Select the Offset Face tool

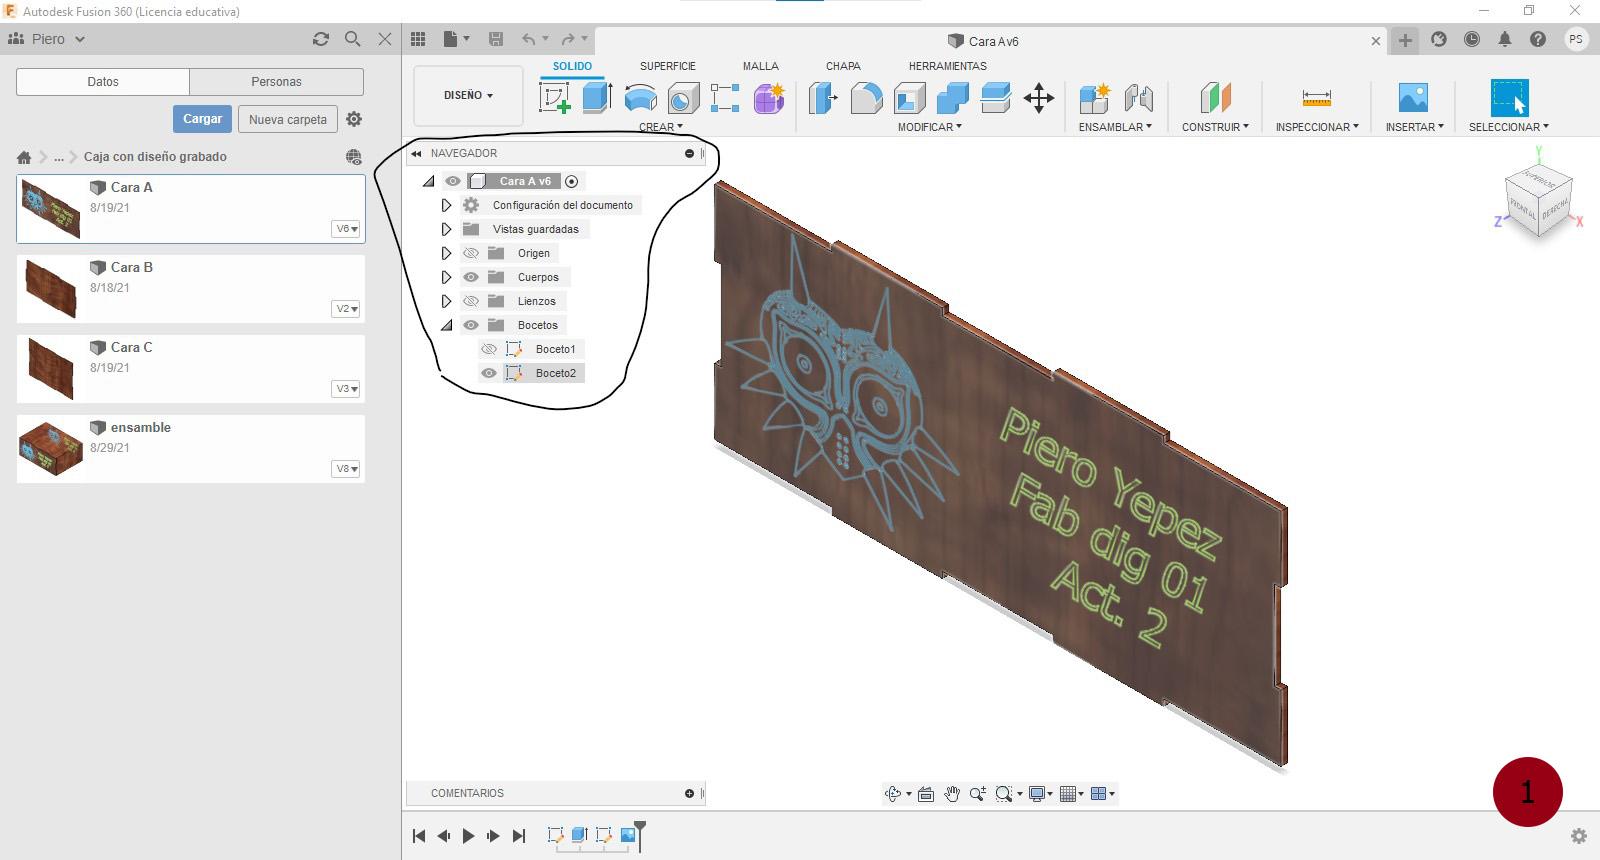[996, 98]
